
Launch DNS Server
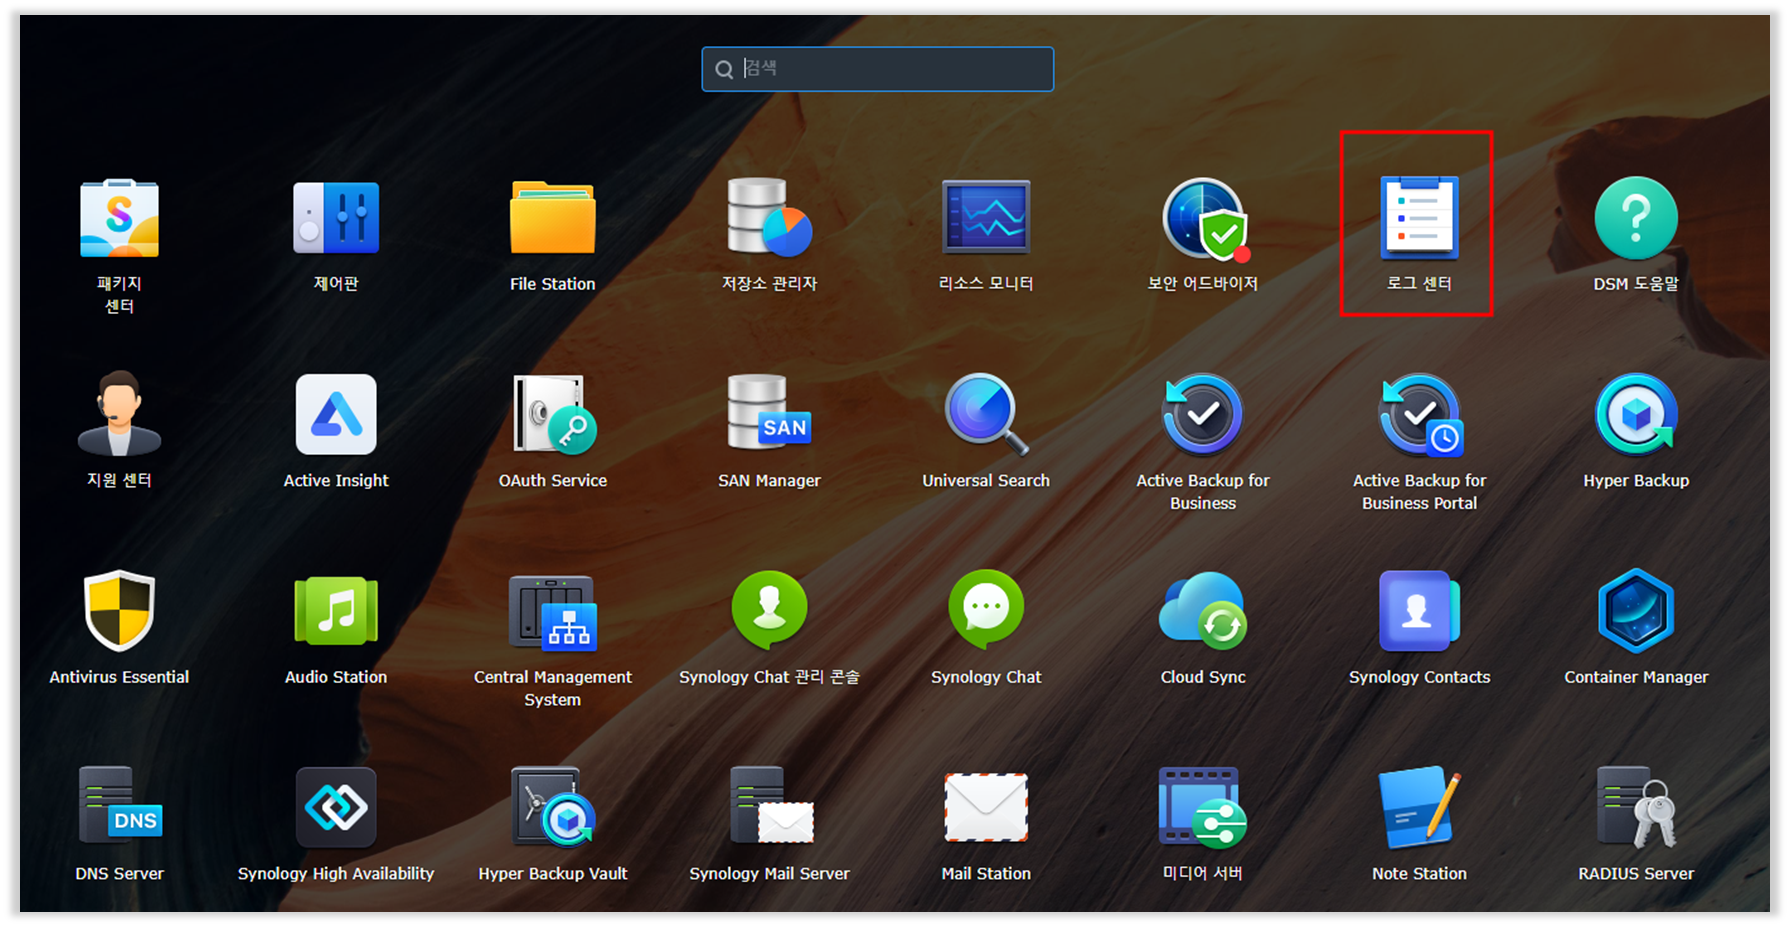(119, 807)
